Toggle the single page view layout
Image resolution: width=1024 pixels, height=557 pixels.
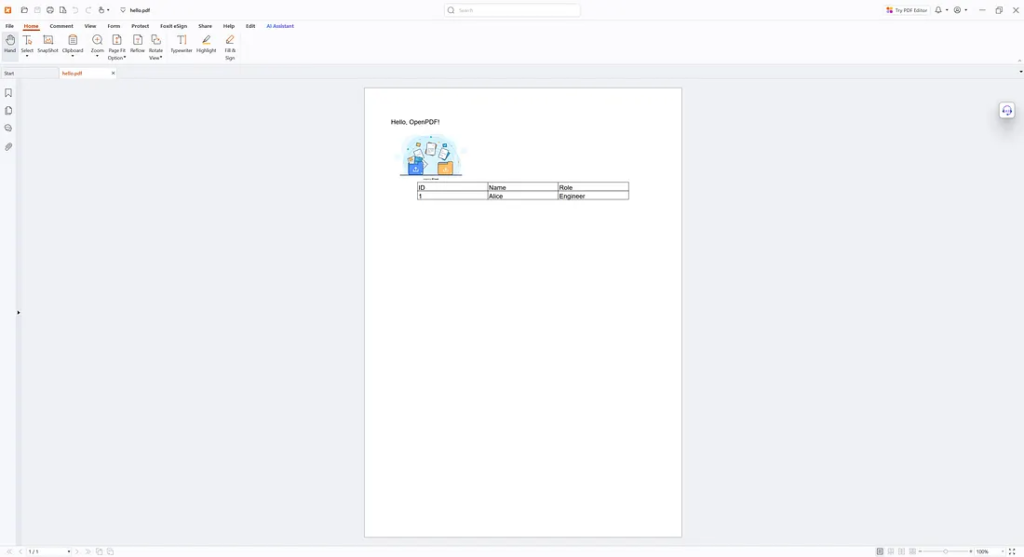point(880,551)
